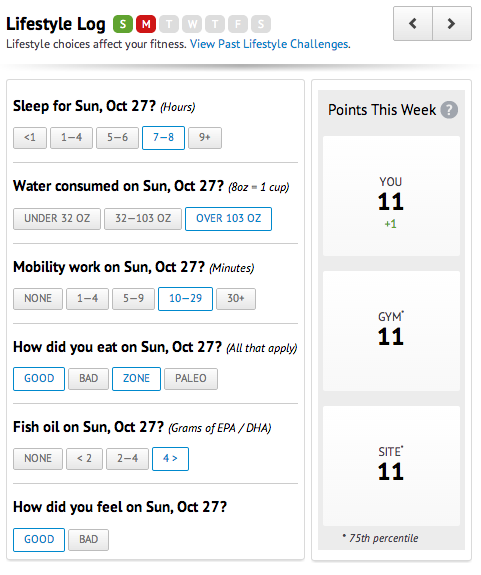The image size is (481, 575).
Task: Go to next day with right arrow
Action: [452, 23]
